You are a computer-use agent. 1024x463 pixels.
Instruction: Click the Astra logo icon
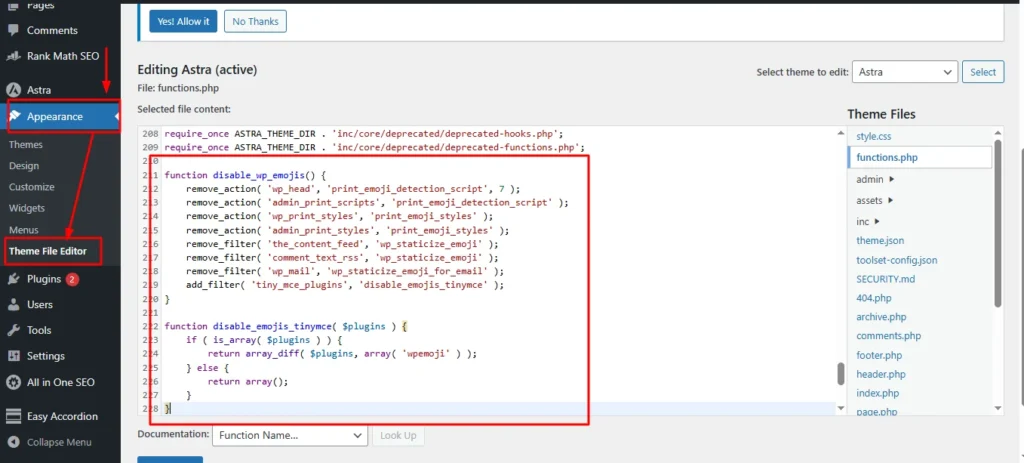12,90
